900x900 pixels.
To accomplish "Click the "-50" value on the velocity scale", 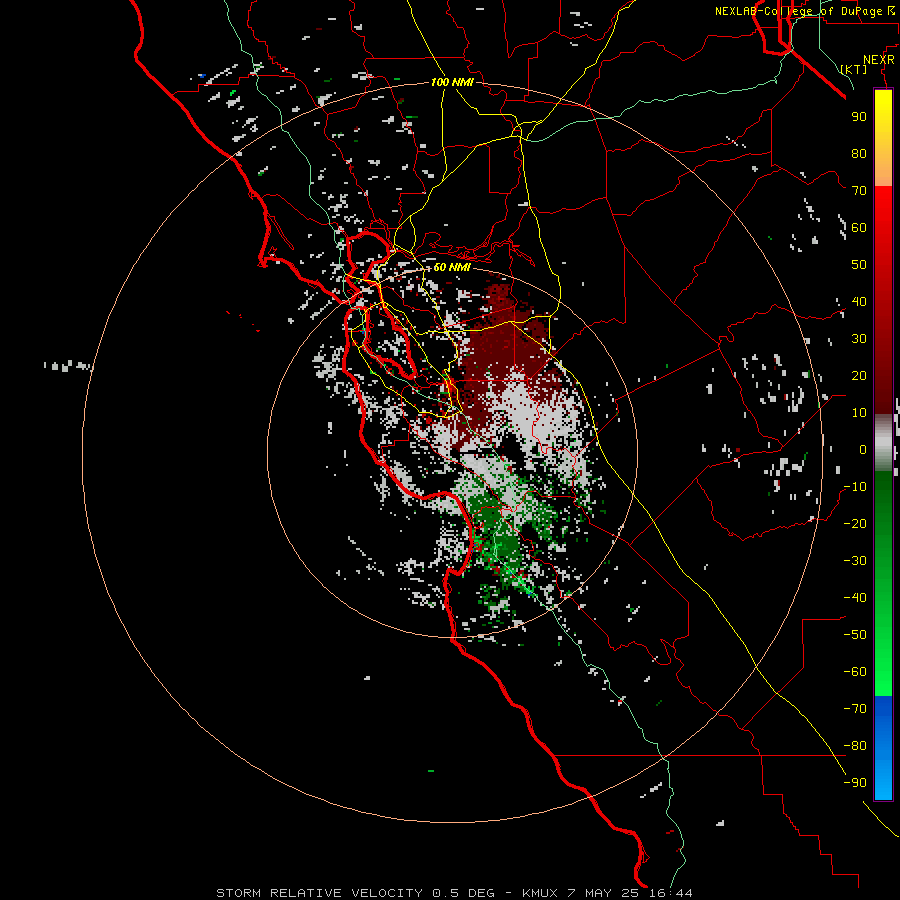I will 855,634.
